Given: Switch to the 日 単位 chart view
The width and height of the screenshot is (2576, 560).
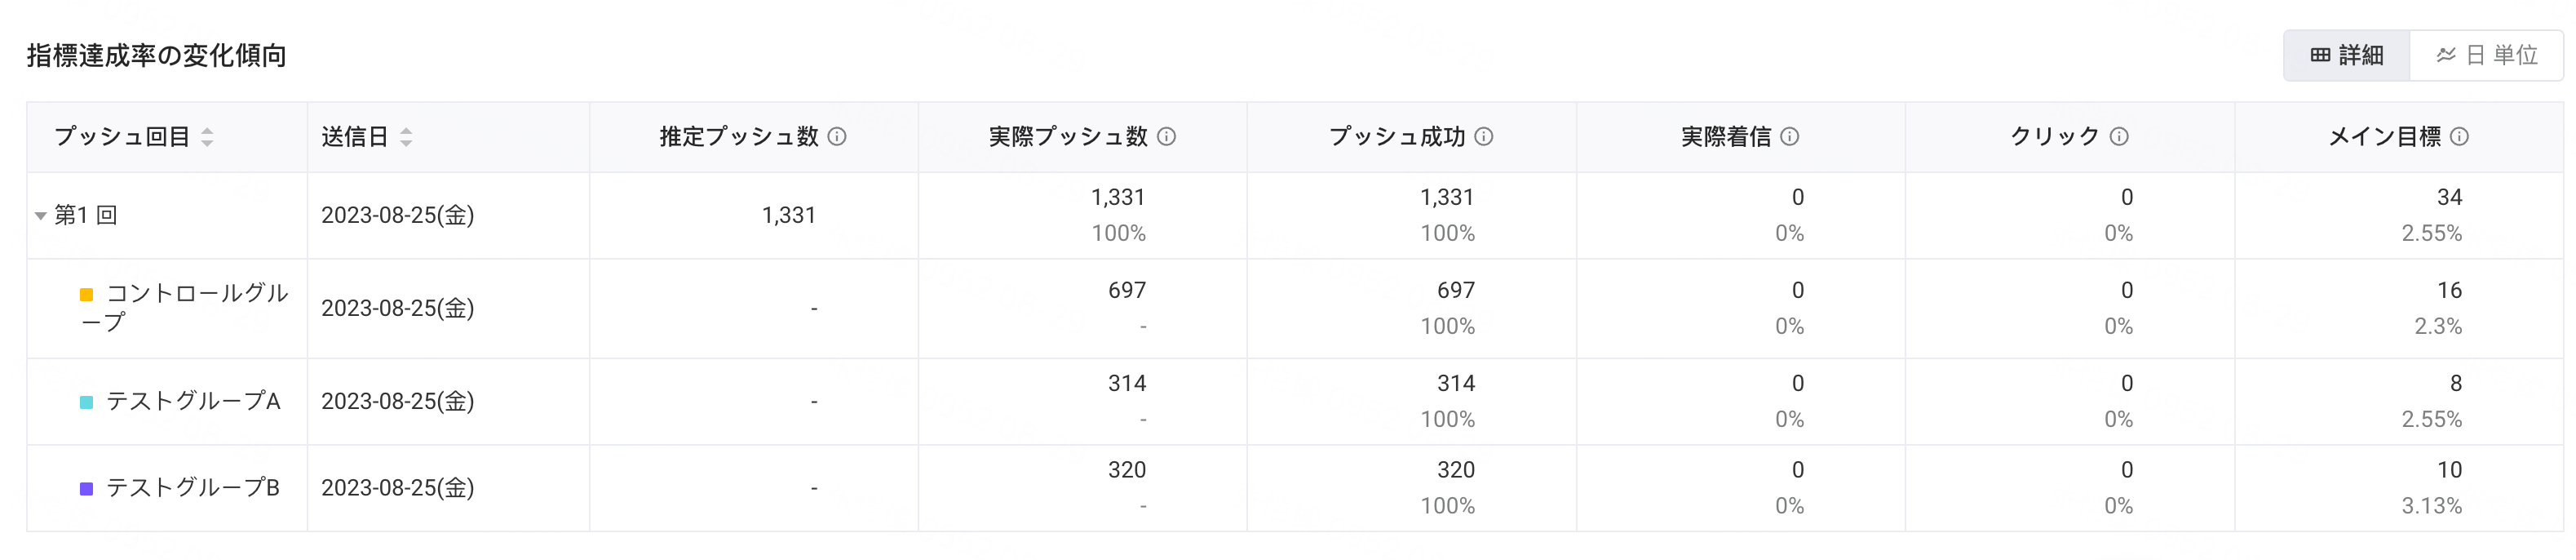Looking at the screenshot, I should (x=2487, y=55).
